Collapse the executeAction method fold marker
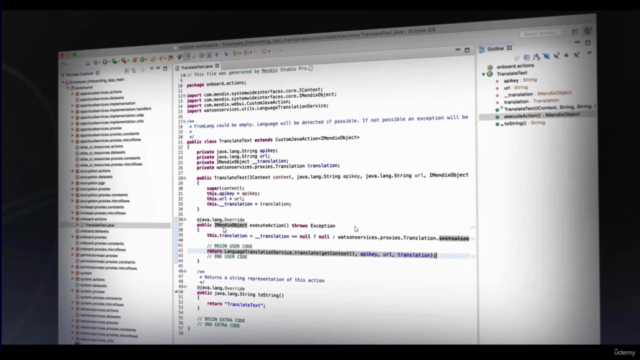Viewport: 640px width, 360px height. coord(184,220)
